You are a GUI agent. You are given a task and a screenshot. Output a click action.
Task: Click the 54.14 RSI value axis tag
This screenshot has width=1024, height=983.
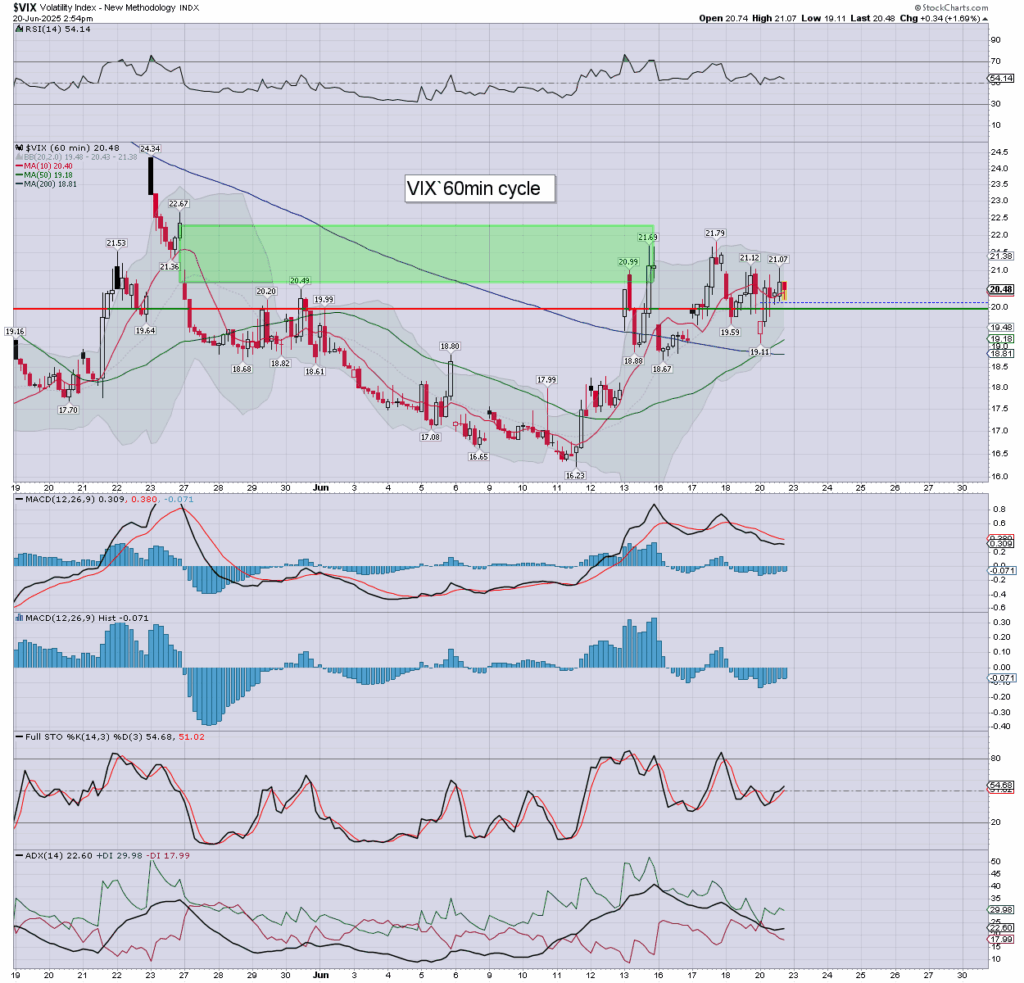pyautogui.click(x=1001, y=78)
